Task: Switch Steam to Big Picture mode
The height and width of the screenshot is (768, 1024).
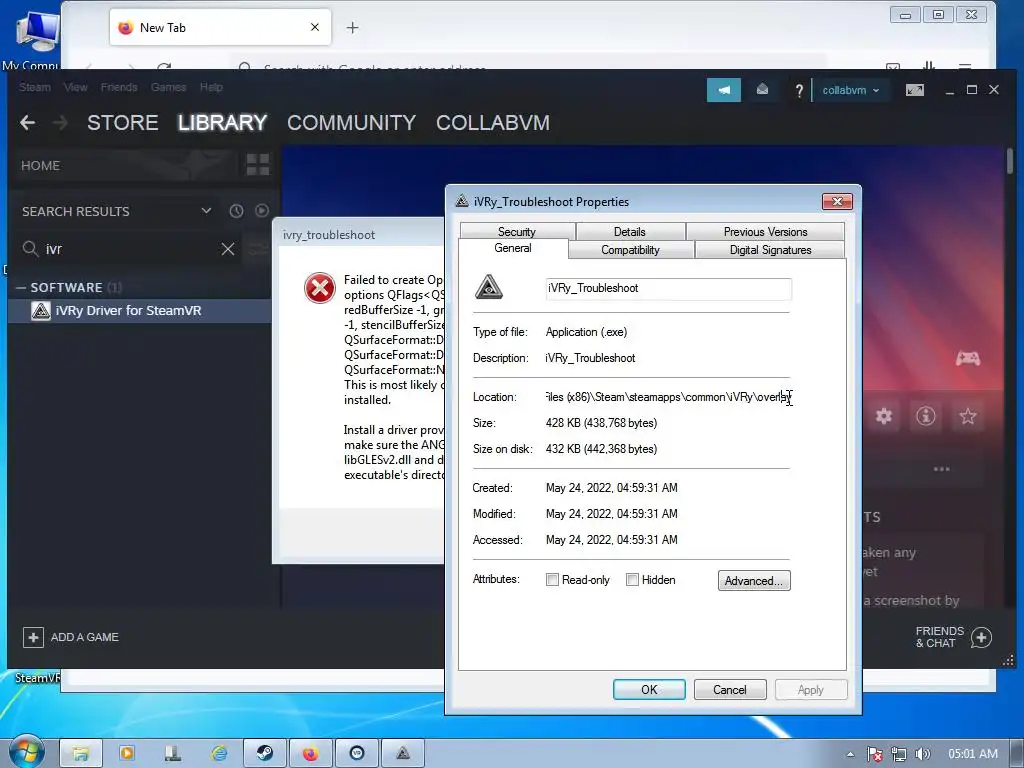Action: click(914, 90)
